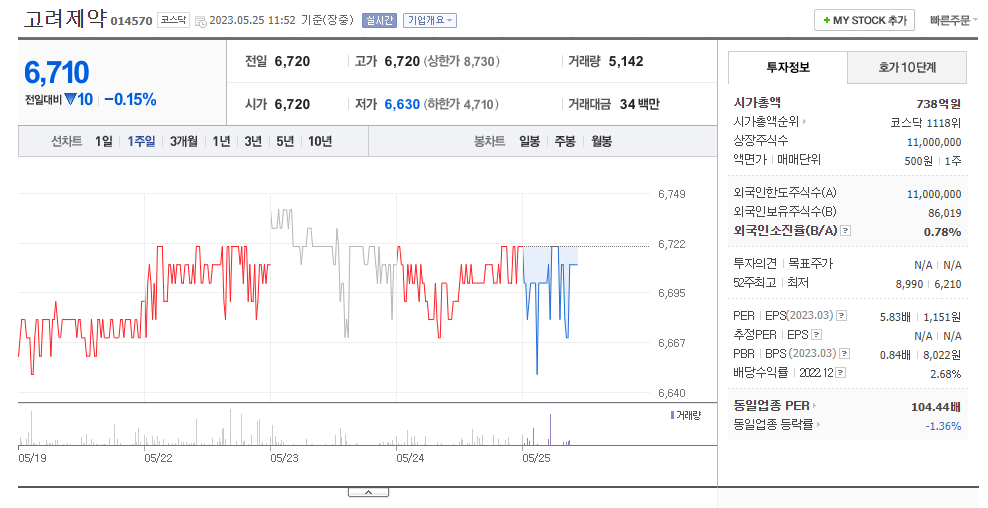Select the 1년 line chart period

221,141
